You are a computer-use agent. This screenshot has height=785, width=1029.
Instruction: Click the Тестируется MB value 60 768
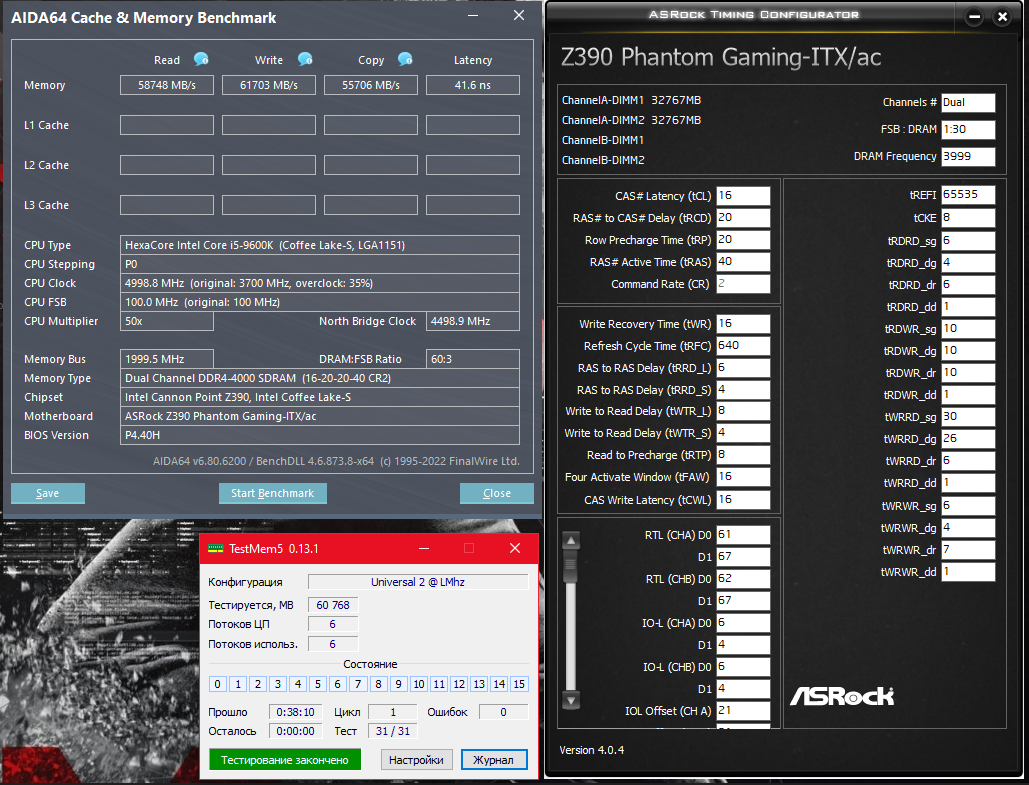point(333,605)
